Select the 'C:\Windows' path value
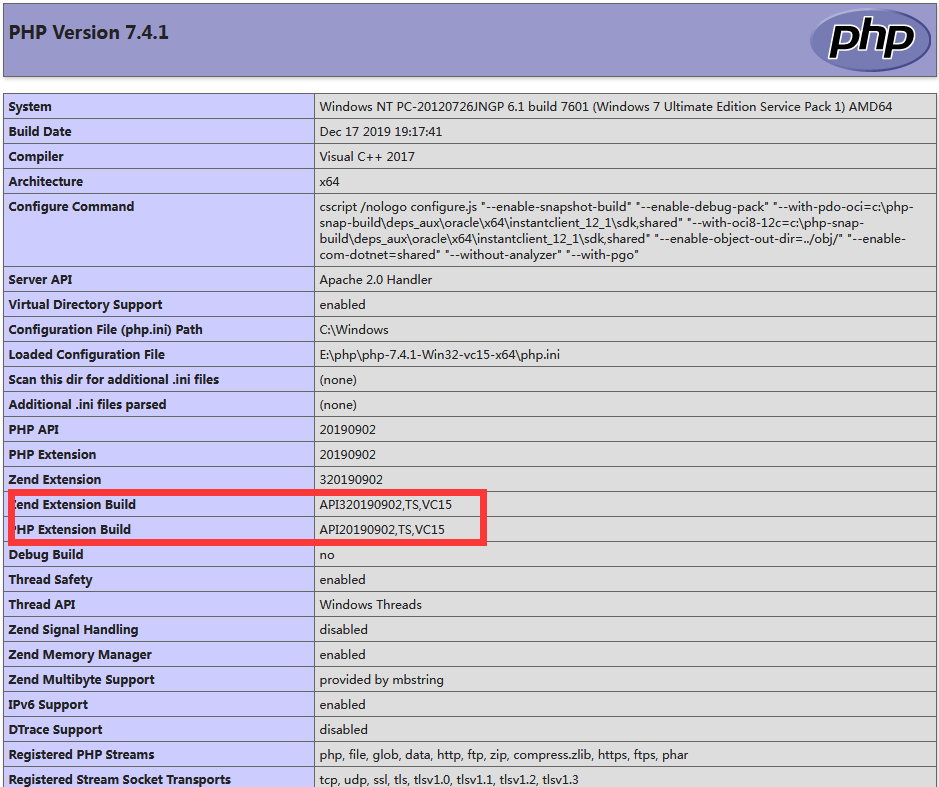The width and height of the screenshot is (939, 787). point(354,330)
